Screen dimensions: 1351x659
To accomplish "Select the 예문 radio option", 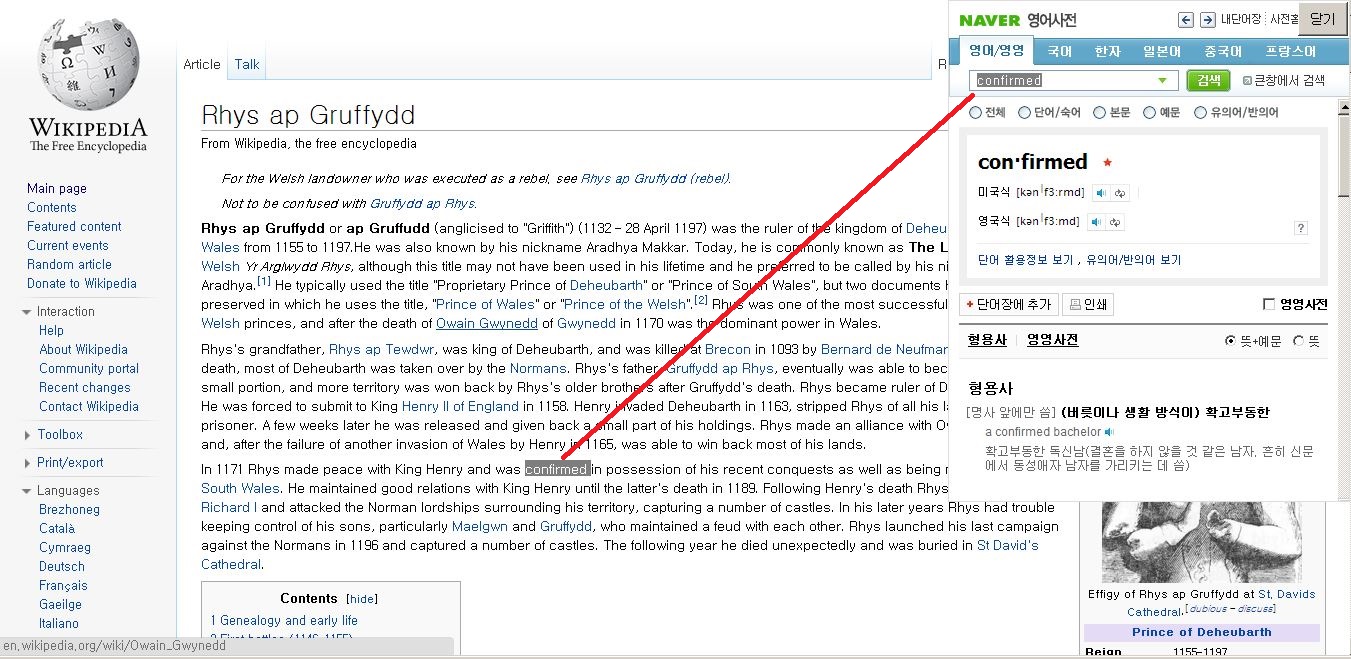I will pos(1150,113).
